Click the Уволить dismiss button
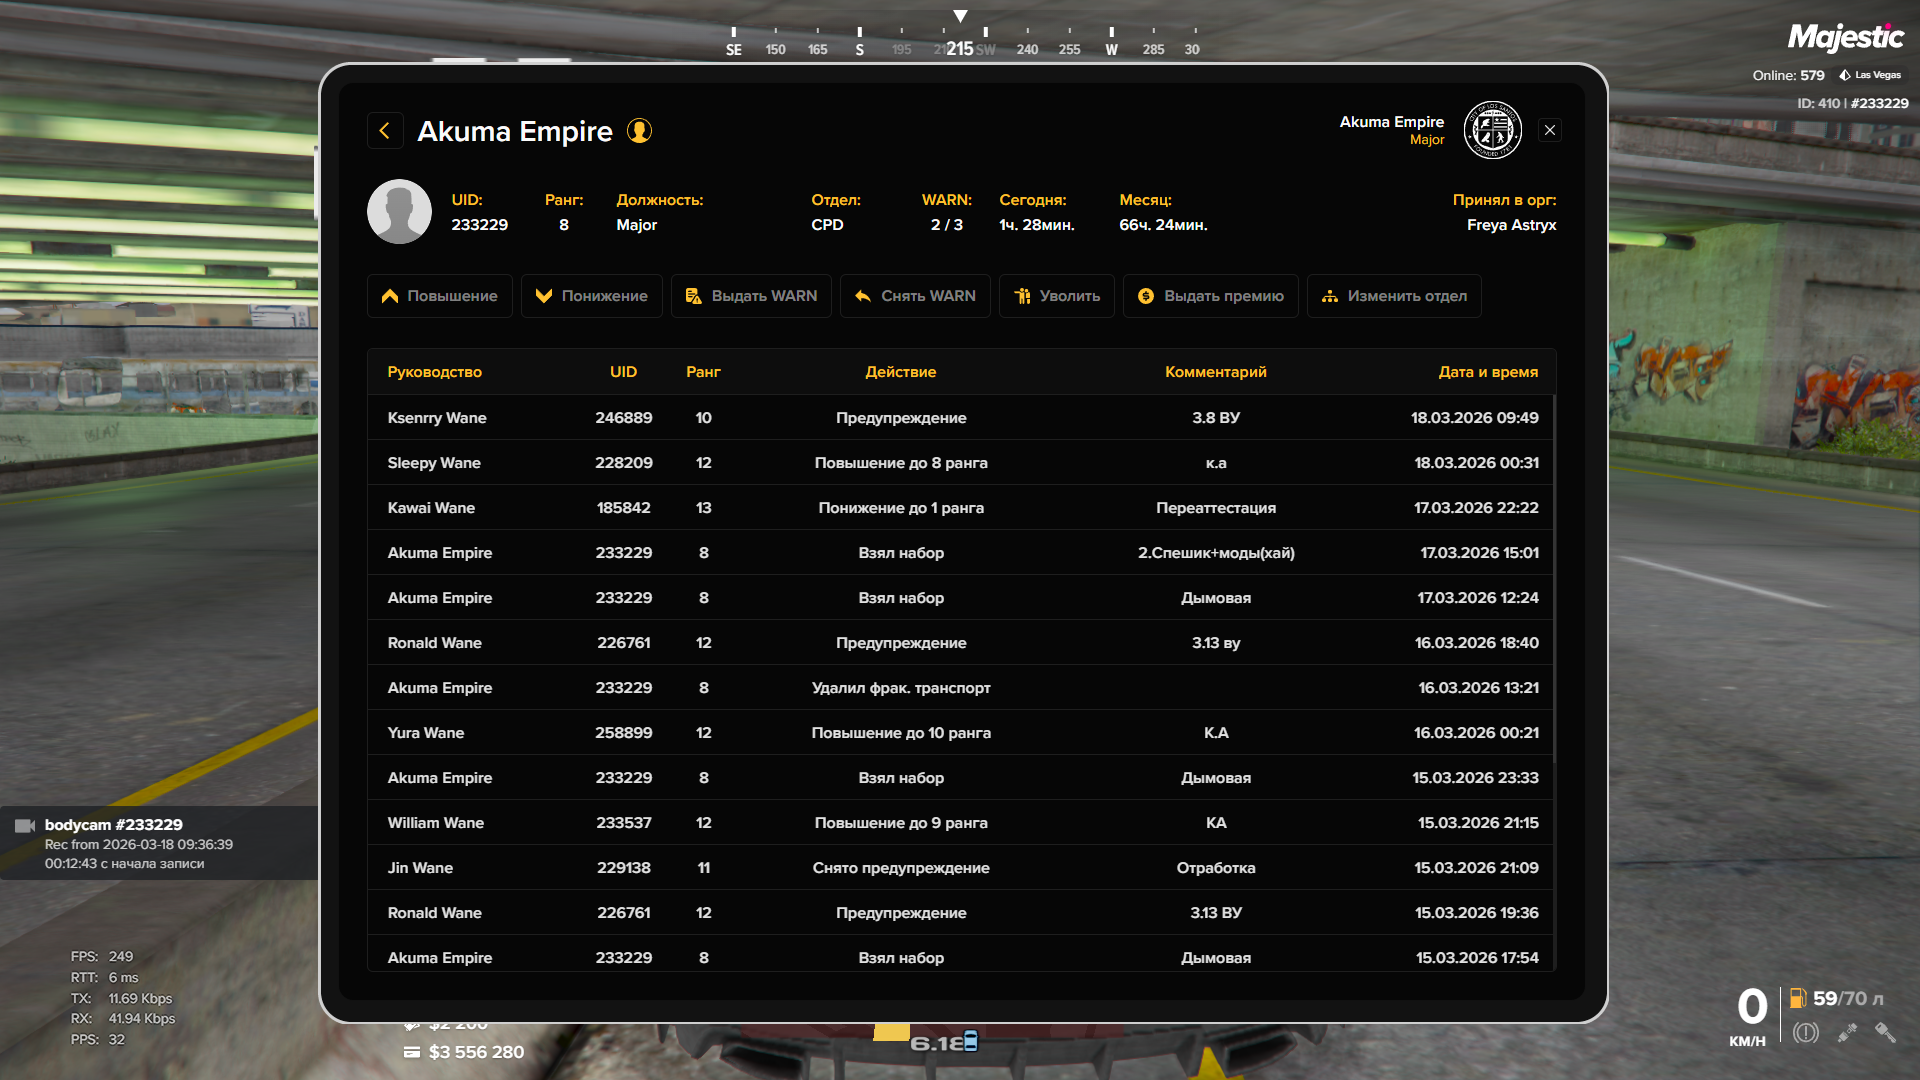1920x1080 pixels. pyautogui.click(x=1056, y=296)
